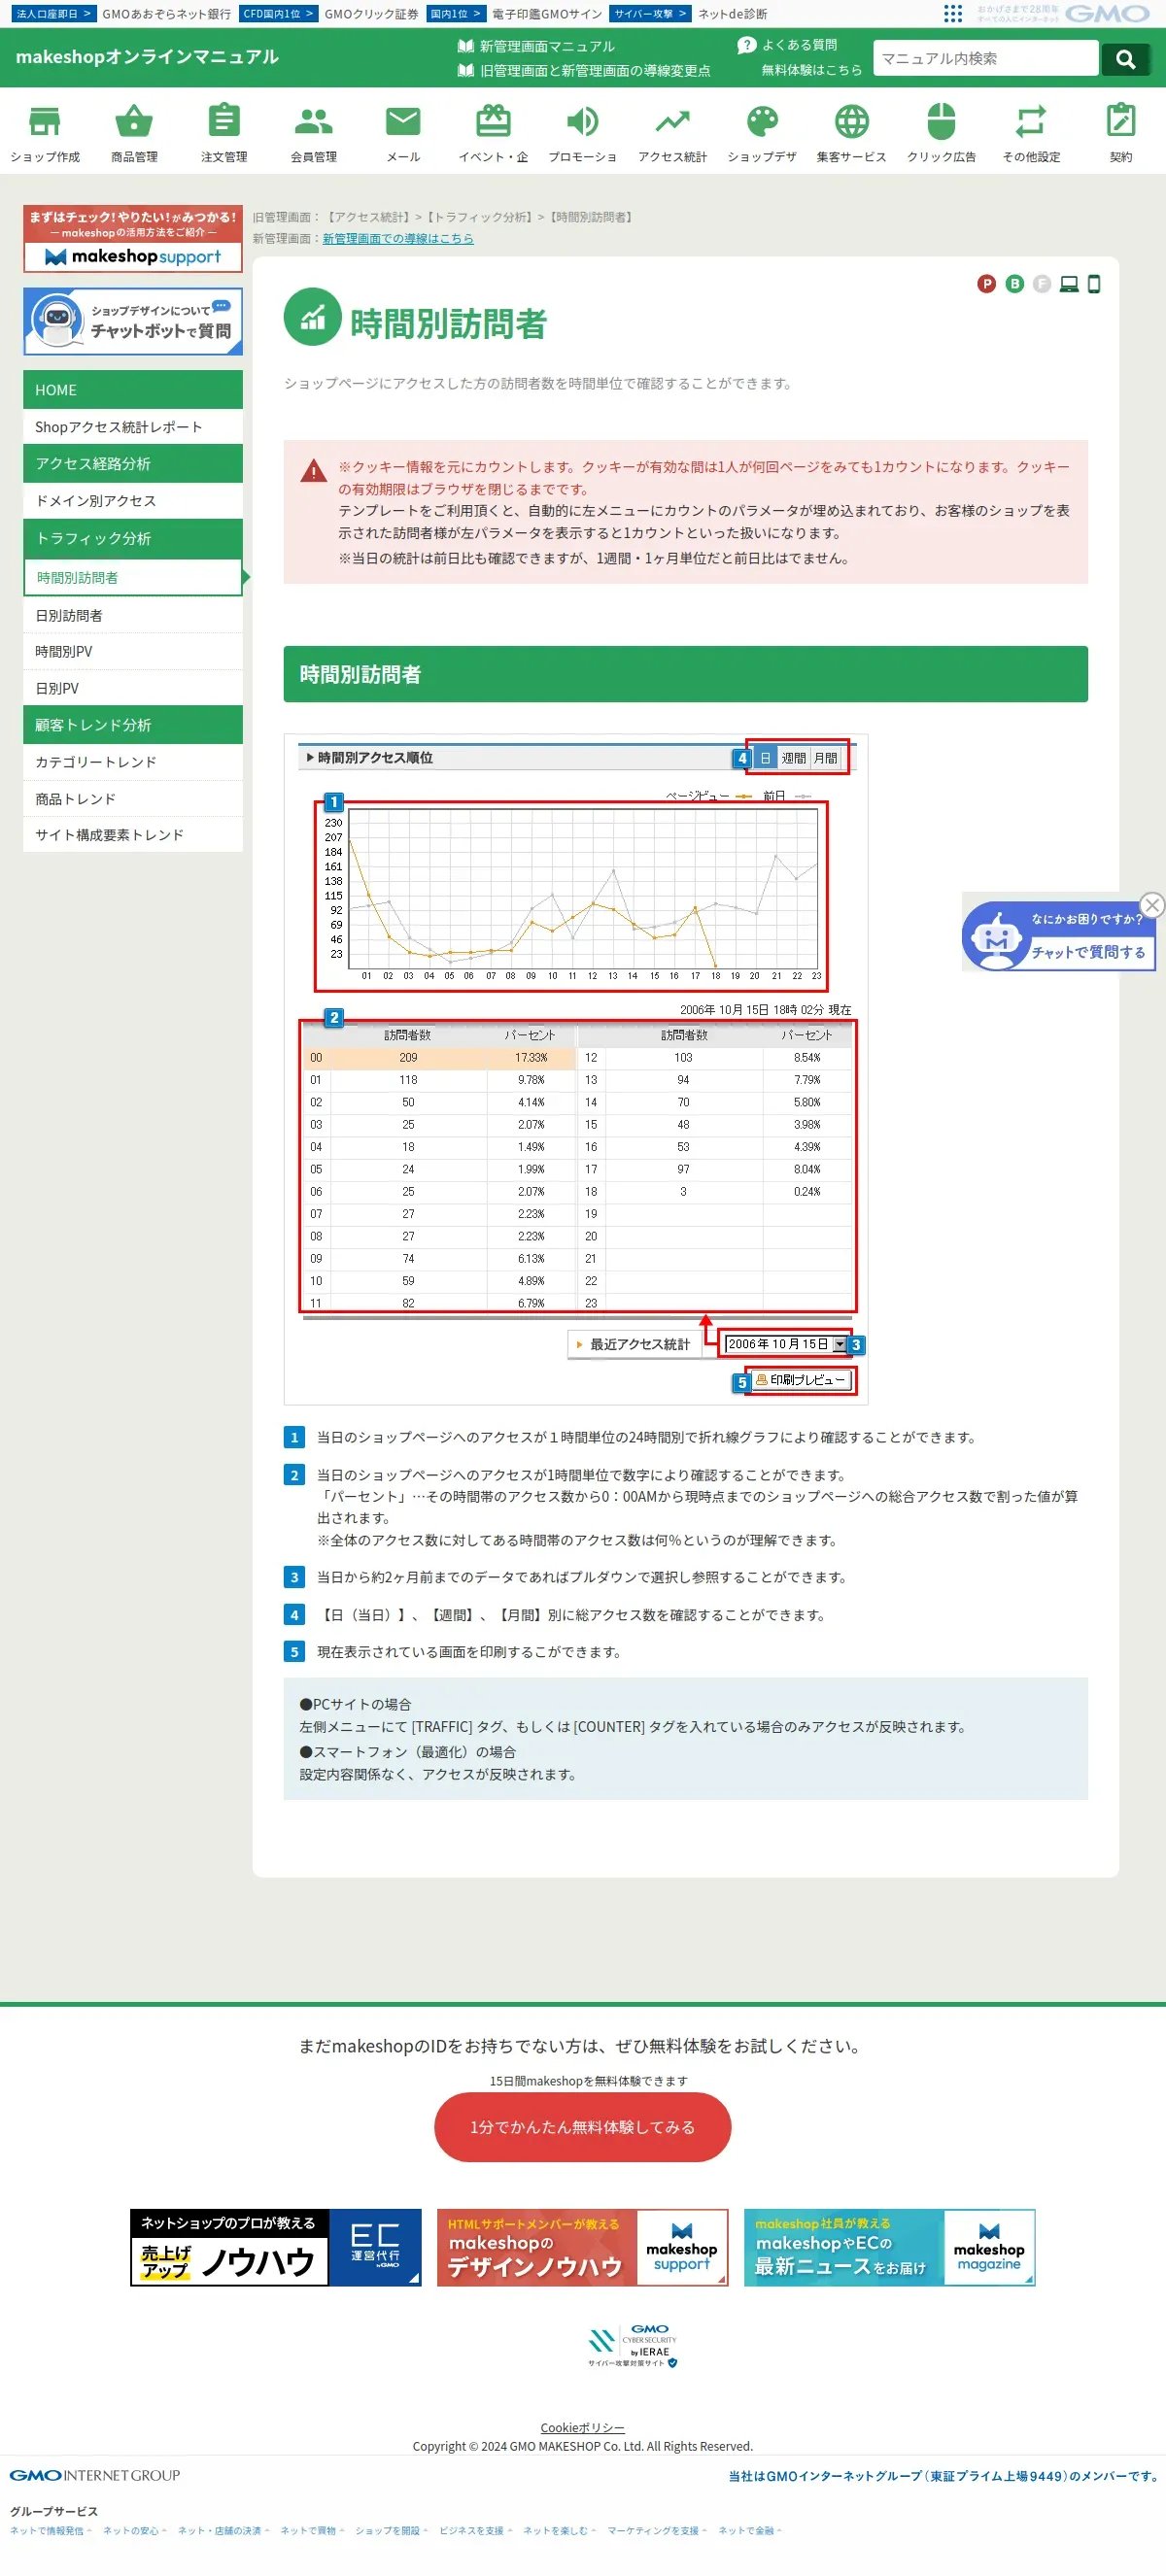
Task: Focus the マニュアル内検索 search field
Action: pyautogui.click(x=985, y=59)
